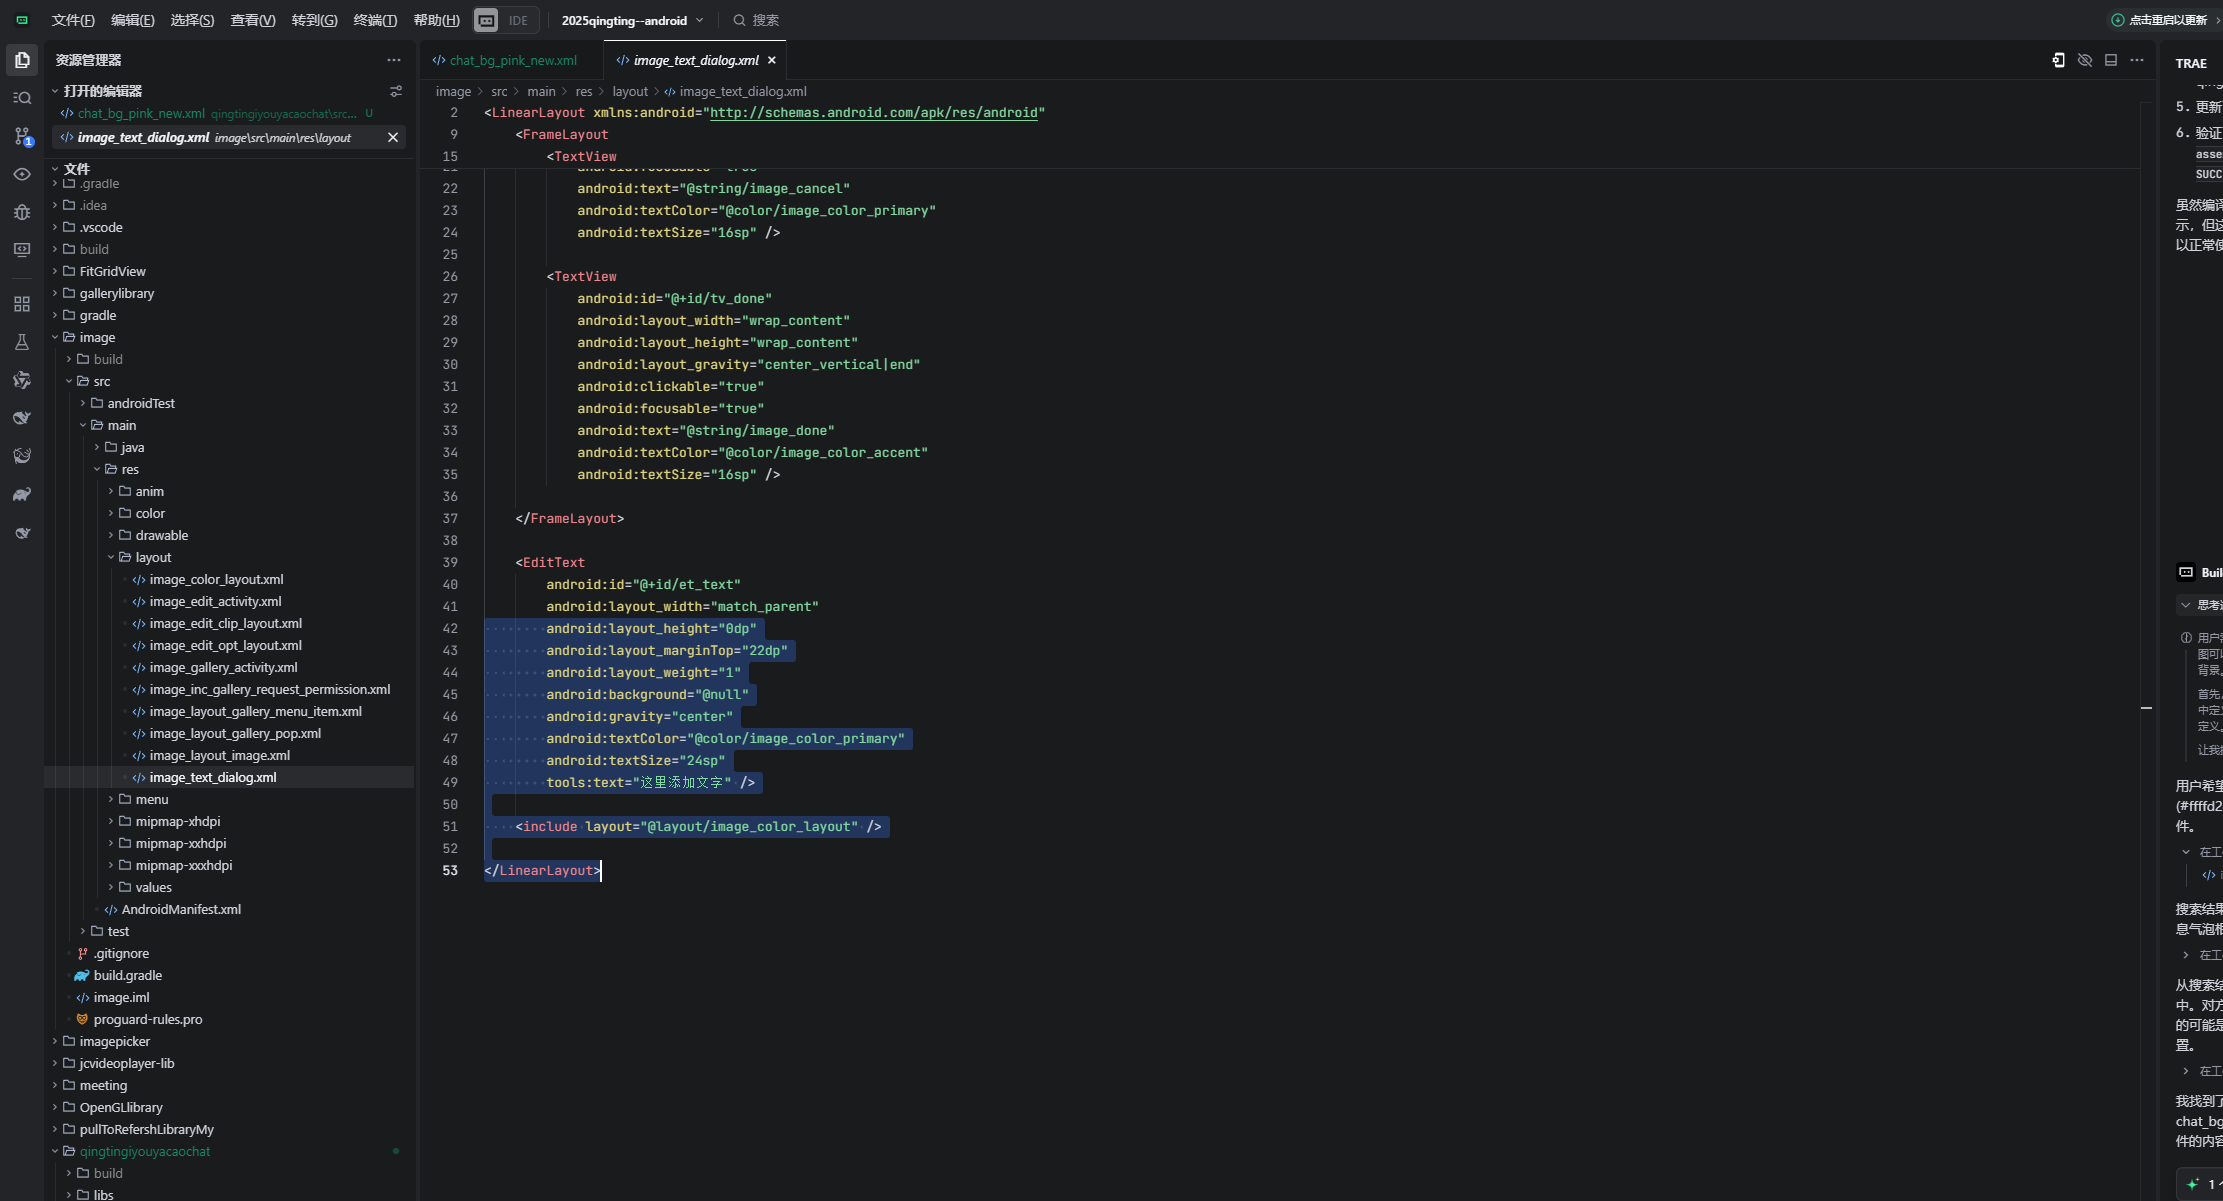Image resolution: width=2223 pixels, height=1201 pixels.
Task: Open the 2025qingting--android project dropdown
Action: pos(632,20)
